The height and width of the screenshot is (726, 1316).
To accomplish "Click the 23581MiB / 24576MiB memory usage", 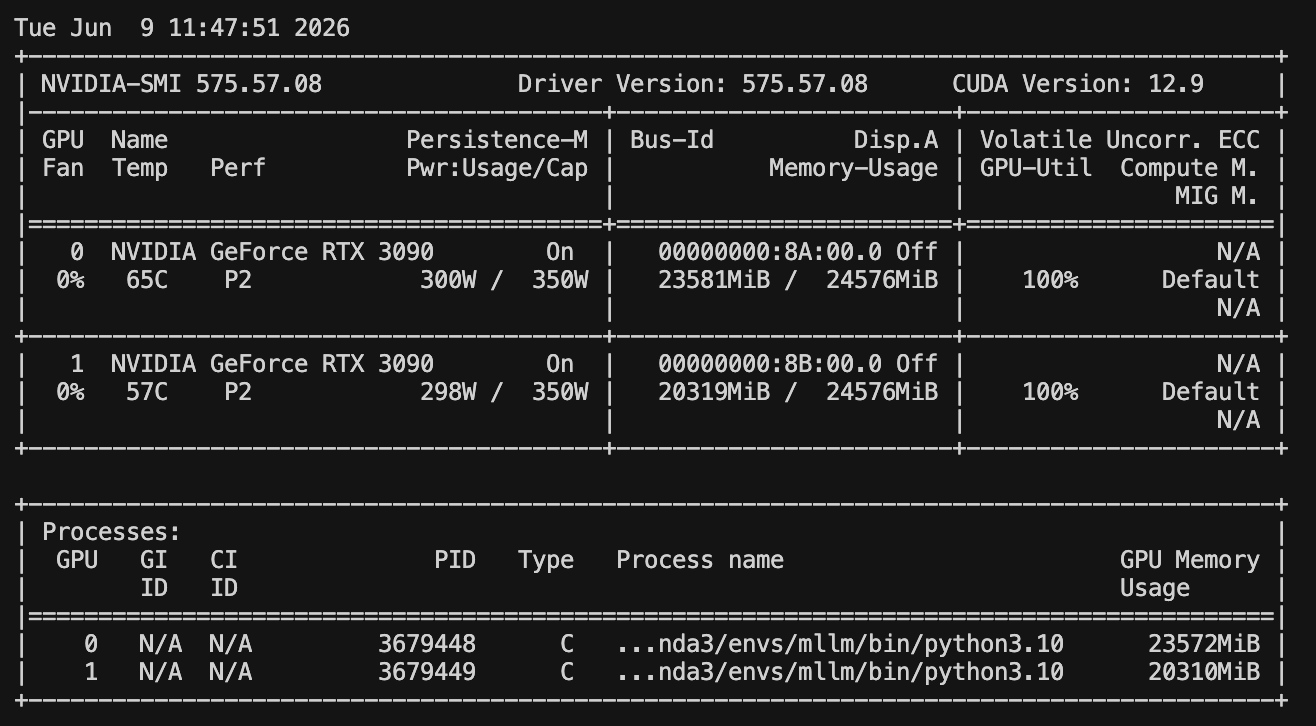I will pos(798,279).
